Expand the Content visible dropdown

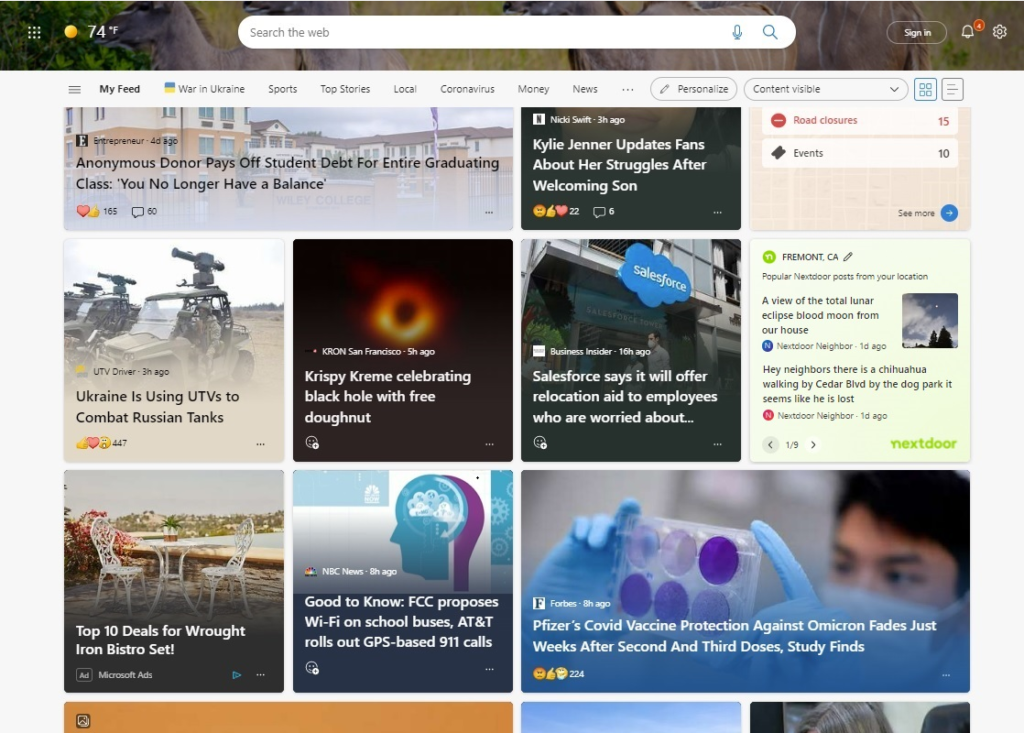[825, 90]
